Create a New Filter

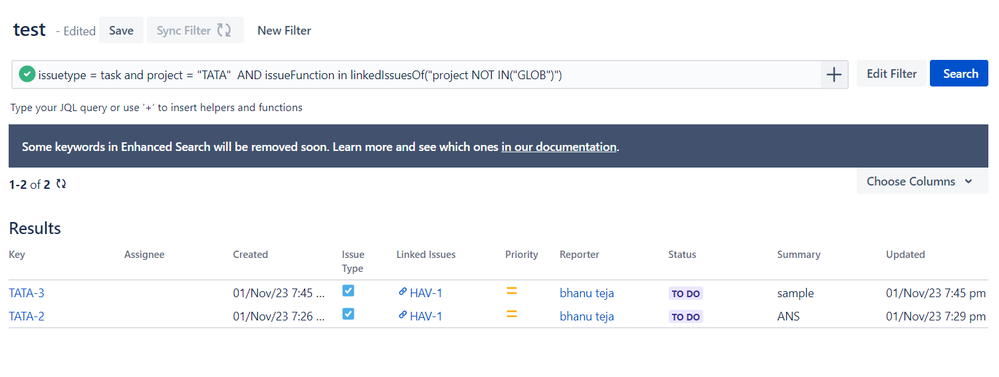point(284,30)
